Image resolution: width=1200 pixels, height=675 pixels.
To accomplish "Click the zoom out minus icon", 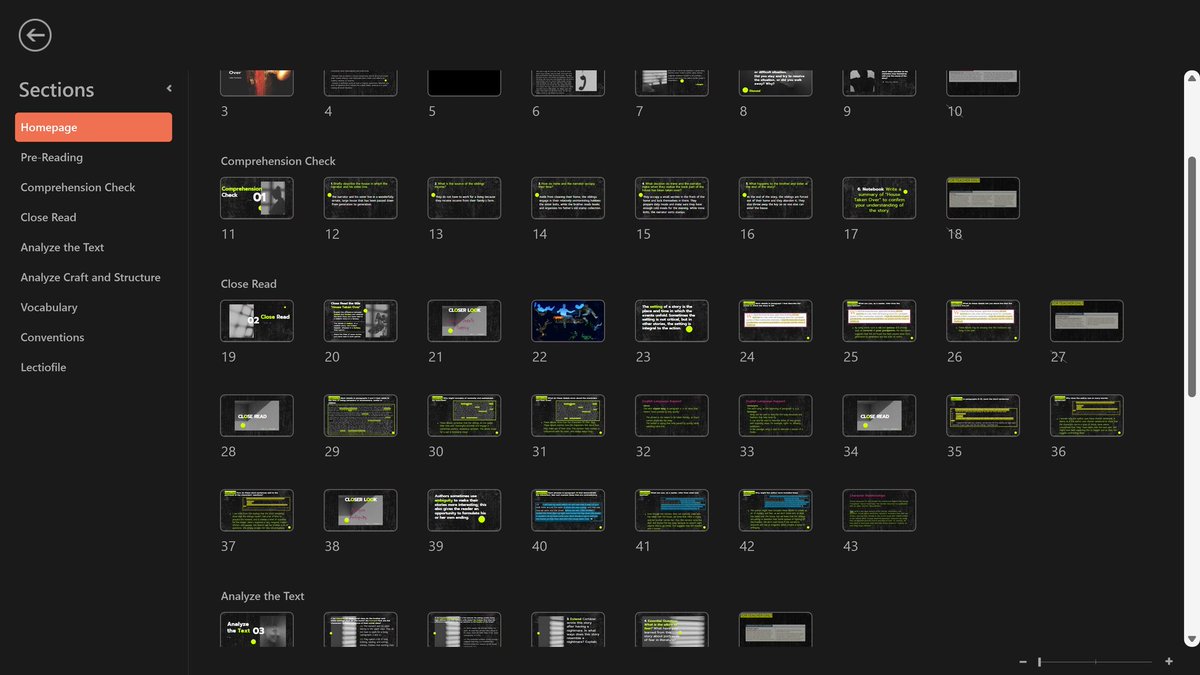I will coord(1022,662).
